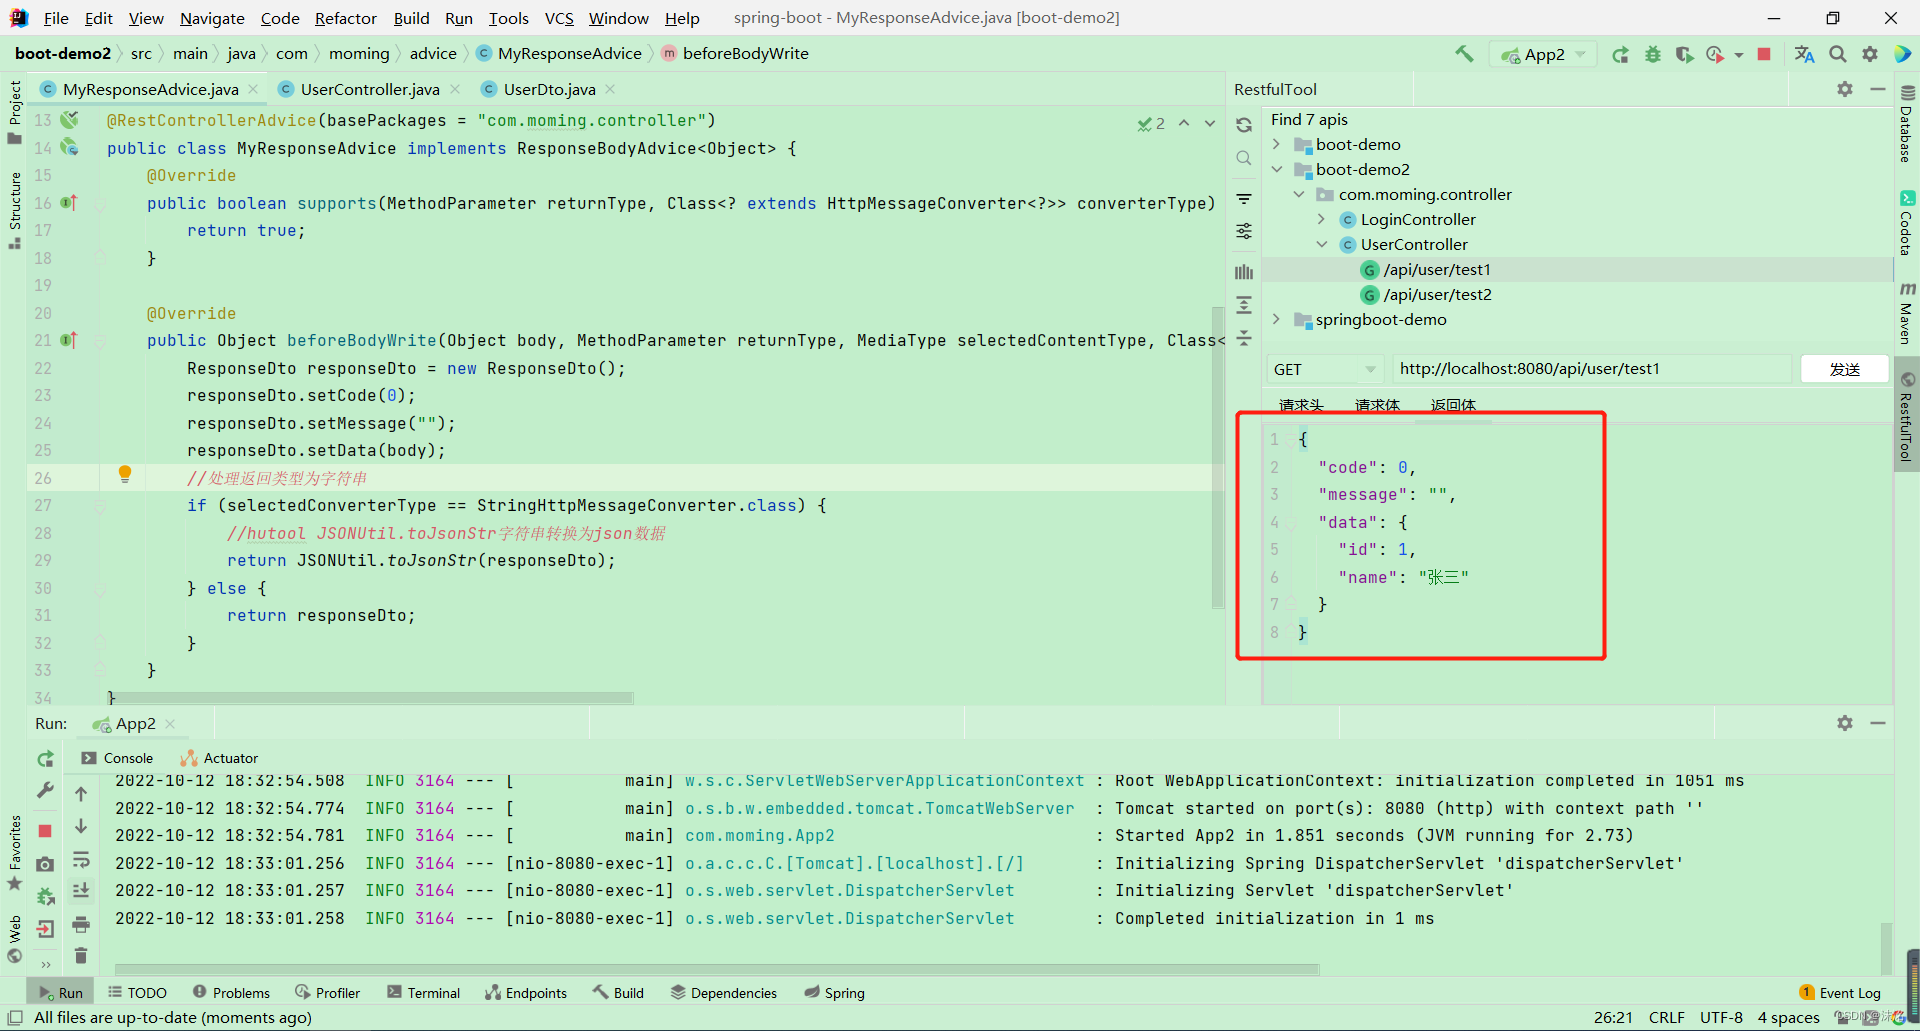Open IDE Settings via the gear icon
The width and height of the screenshot is (1920, 1031).
click(x=1870, y=54)
